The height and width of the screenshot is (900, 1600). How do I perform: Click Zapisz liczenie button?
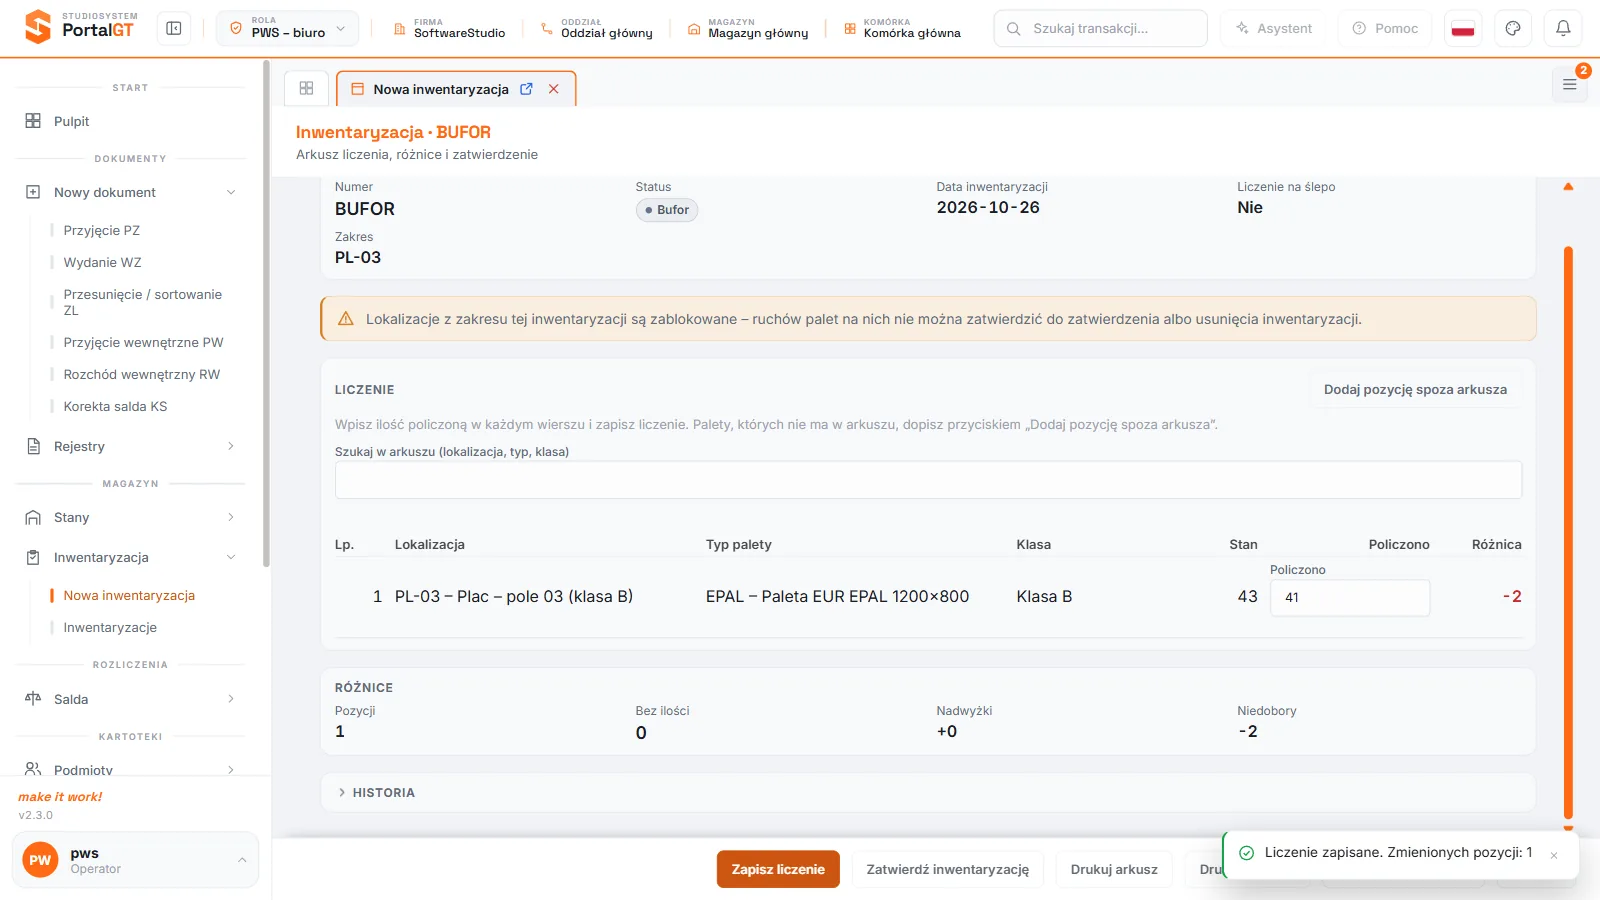[778, 869]
